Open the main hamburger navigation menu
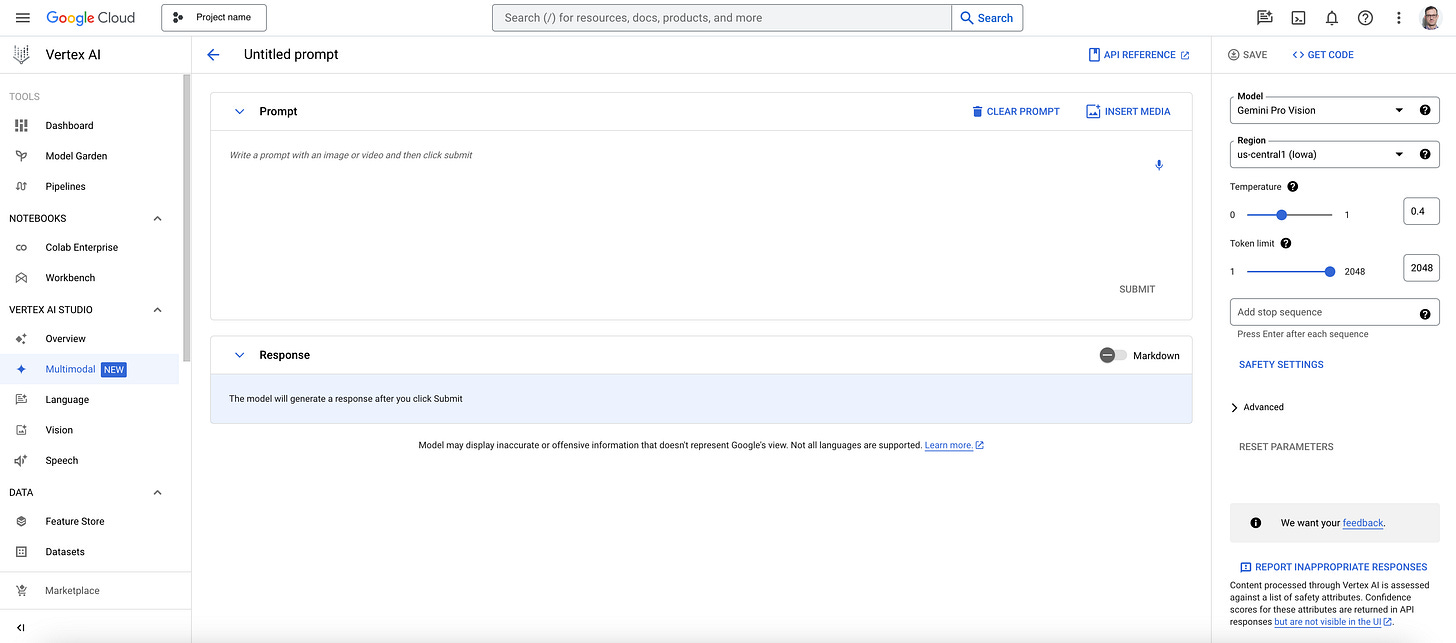This screenshot has height=643, width=1456. (x=23, y=18)
